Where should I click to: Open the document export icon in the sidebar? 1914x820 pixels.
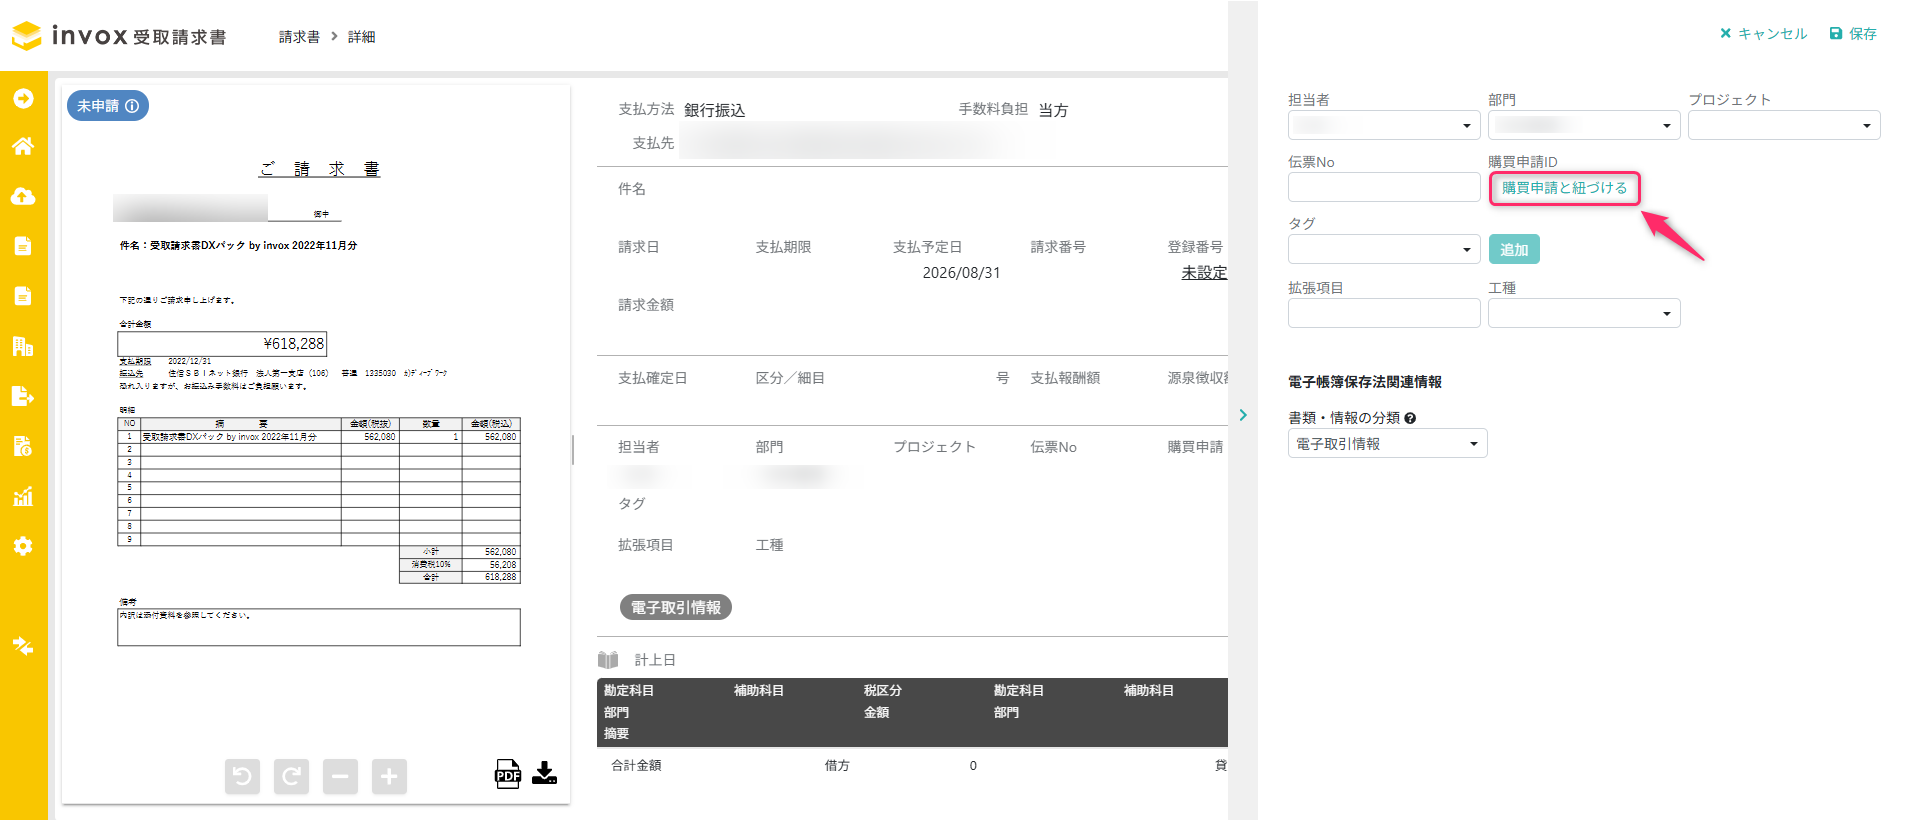pos(23,396)
